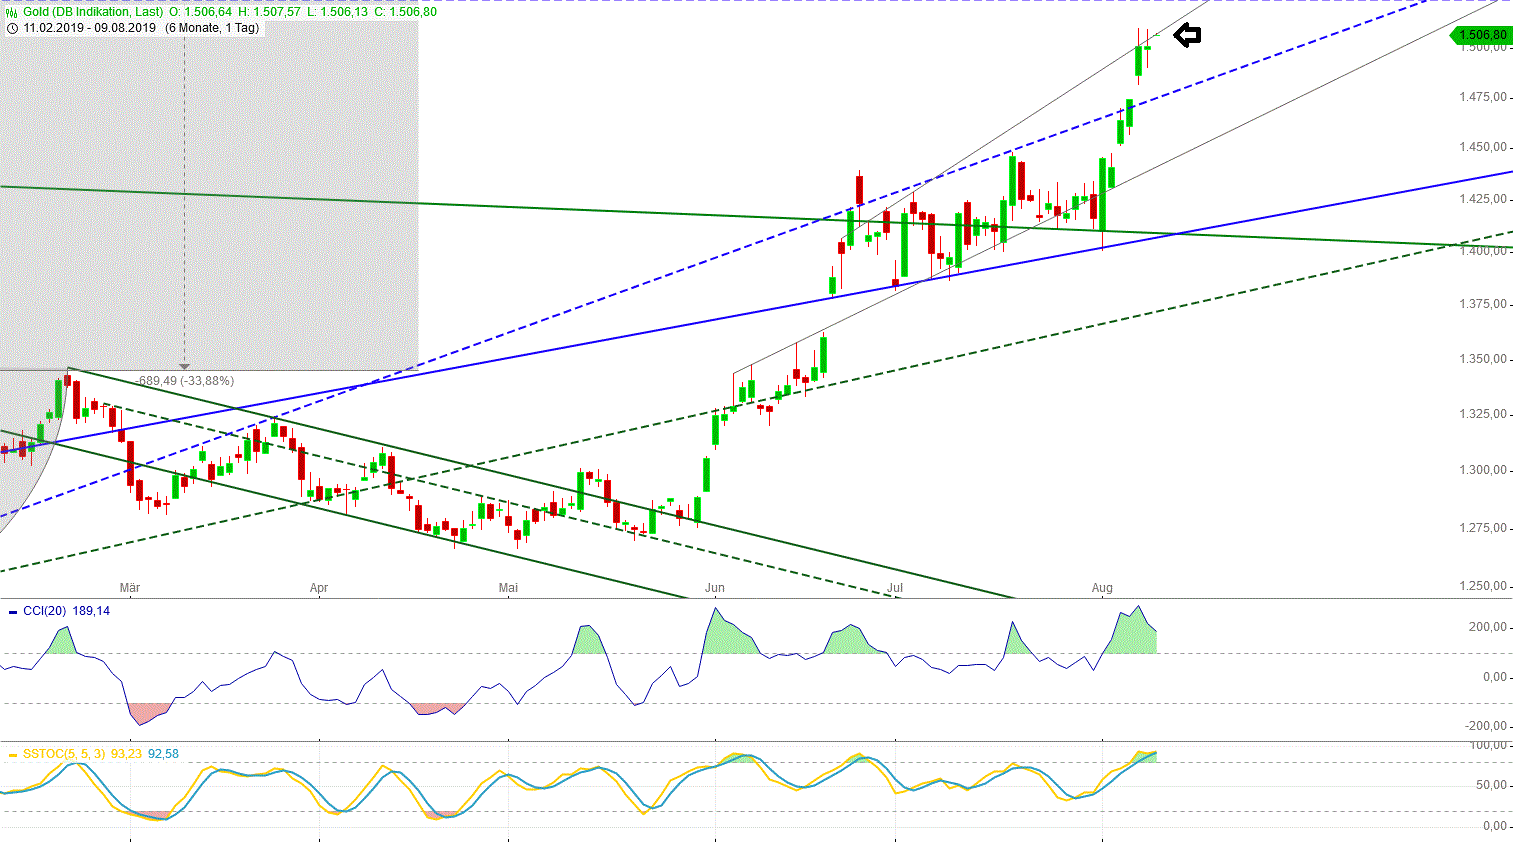Click the 1.325,00 price axis label
The width and height of the screenshot is (1513, 842).
point(1483,414)
